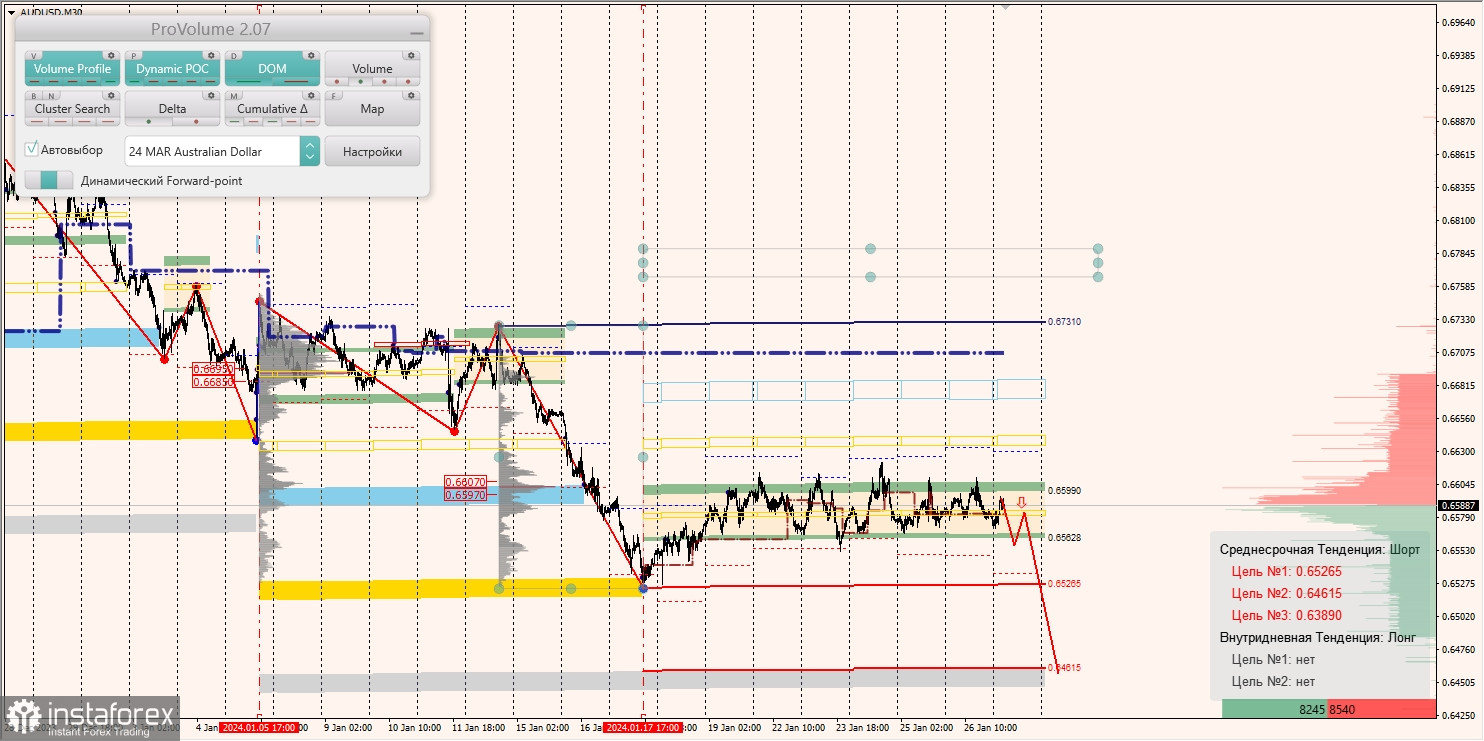1484x741 pixels.
Task: Toggle last red-dot segment under Volume
Action: click(408, 81)
